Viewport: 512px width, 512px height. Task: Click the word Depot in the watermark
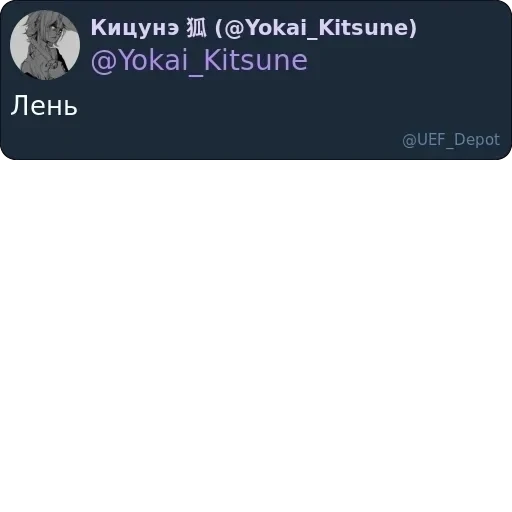click(477, 140)
